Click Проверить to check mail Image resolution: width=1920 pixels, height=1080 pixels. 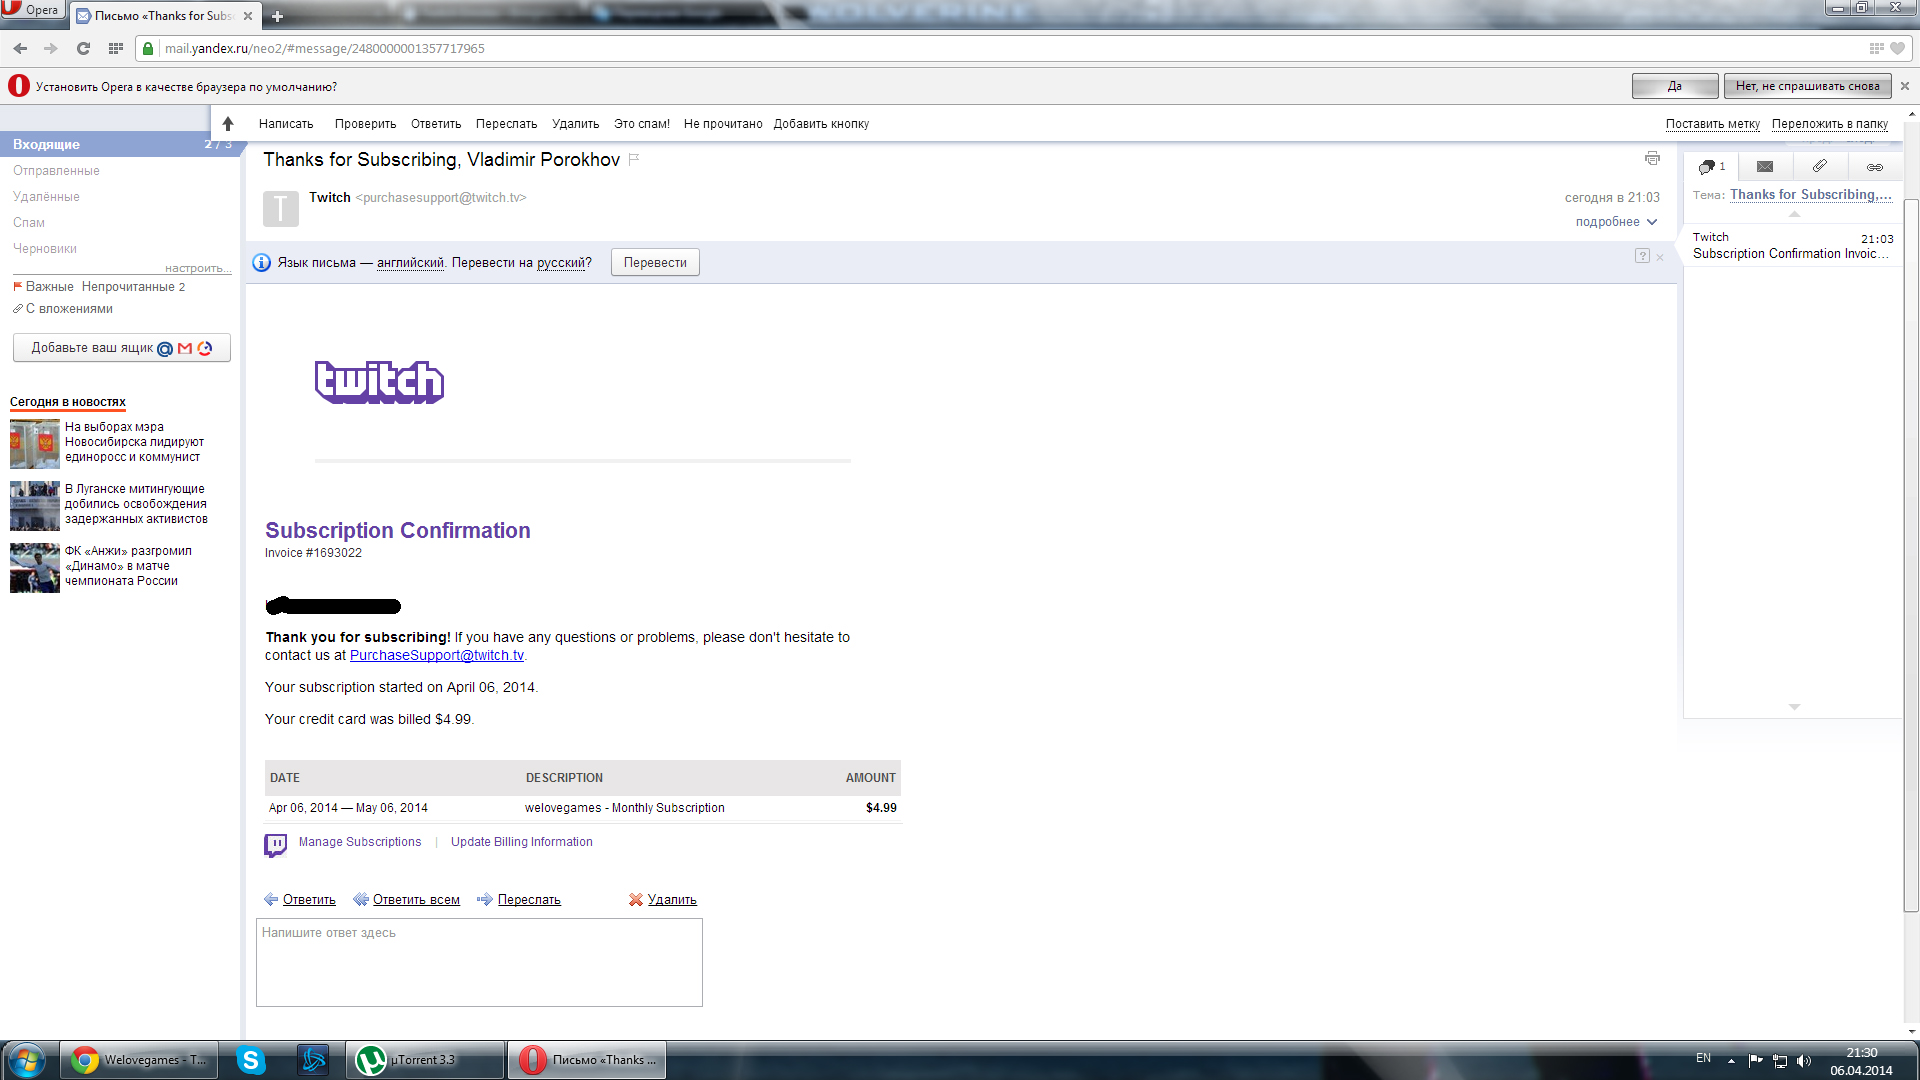pos(365,124)
